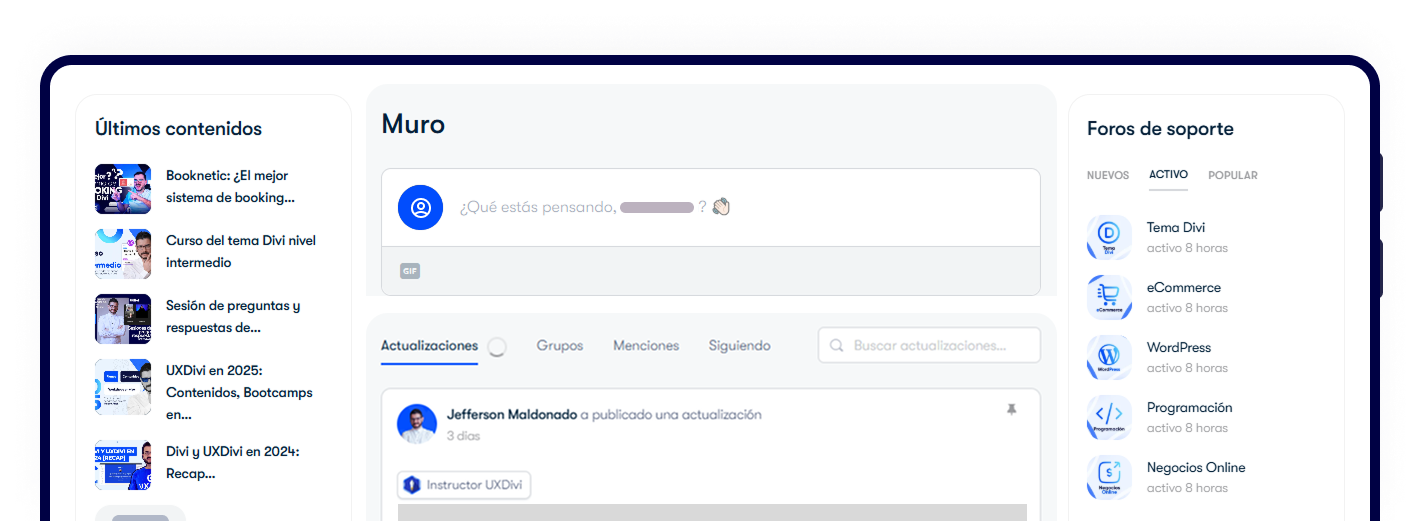Switch to the Siguiendo tab

[x=740, y=346]
